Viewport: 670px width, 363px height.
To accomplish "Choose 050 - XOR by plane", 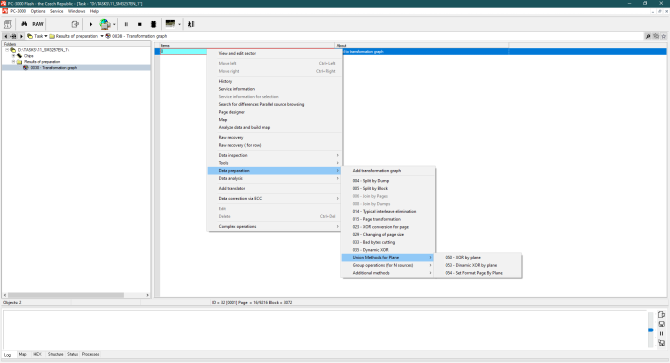I will [x=478, y=258].
